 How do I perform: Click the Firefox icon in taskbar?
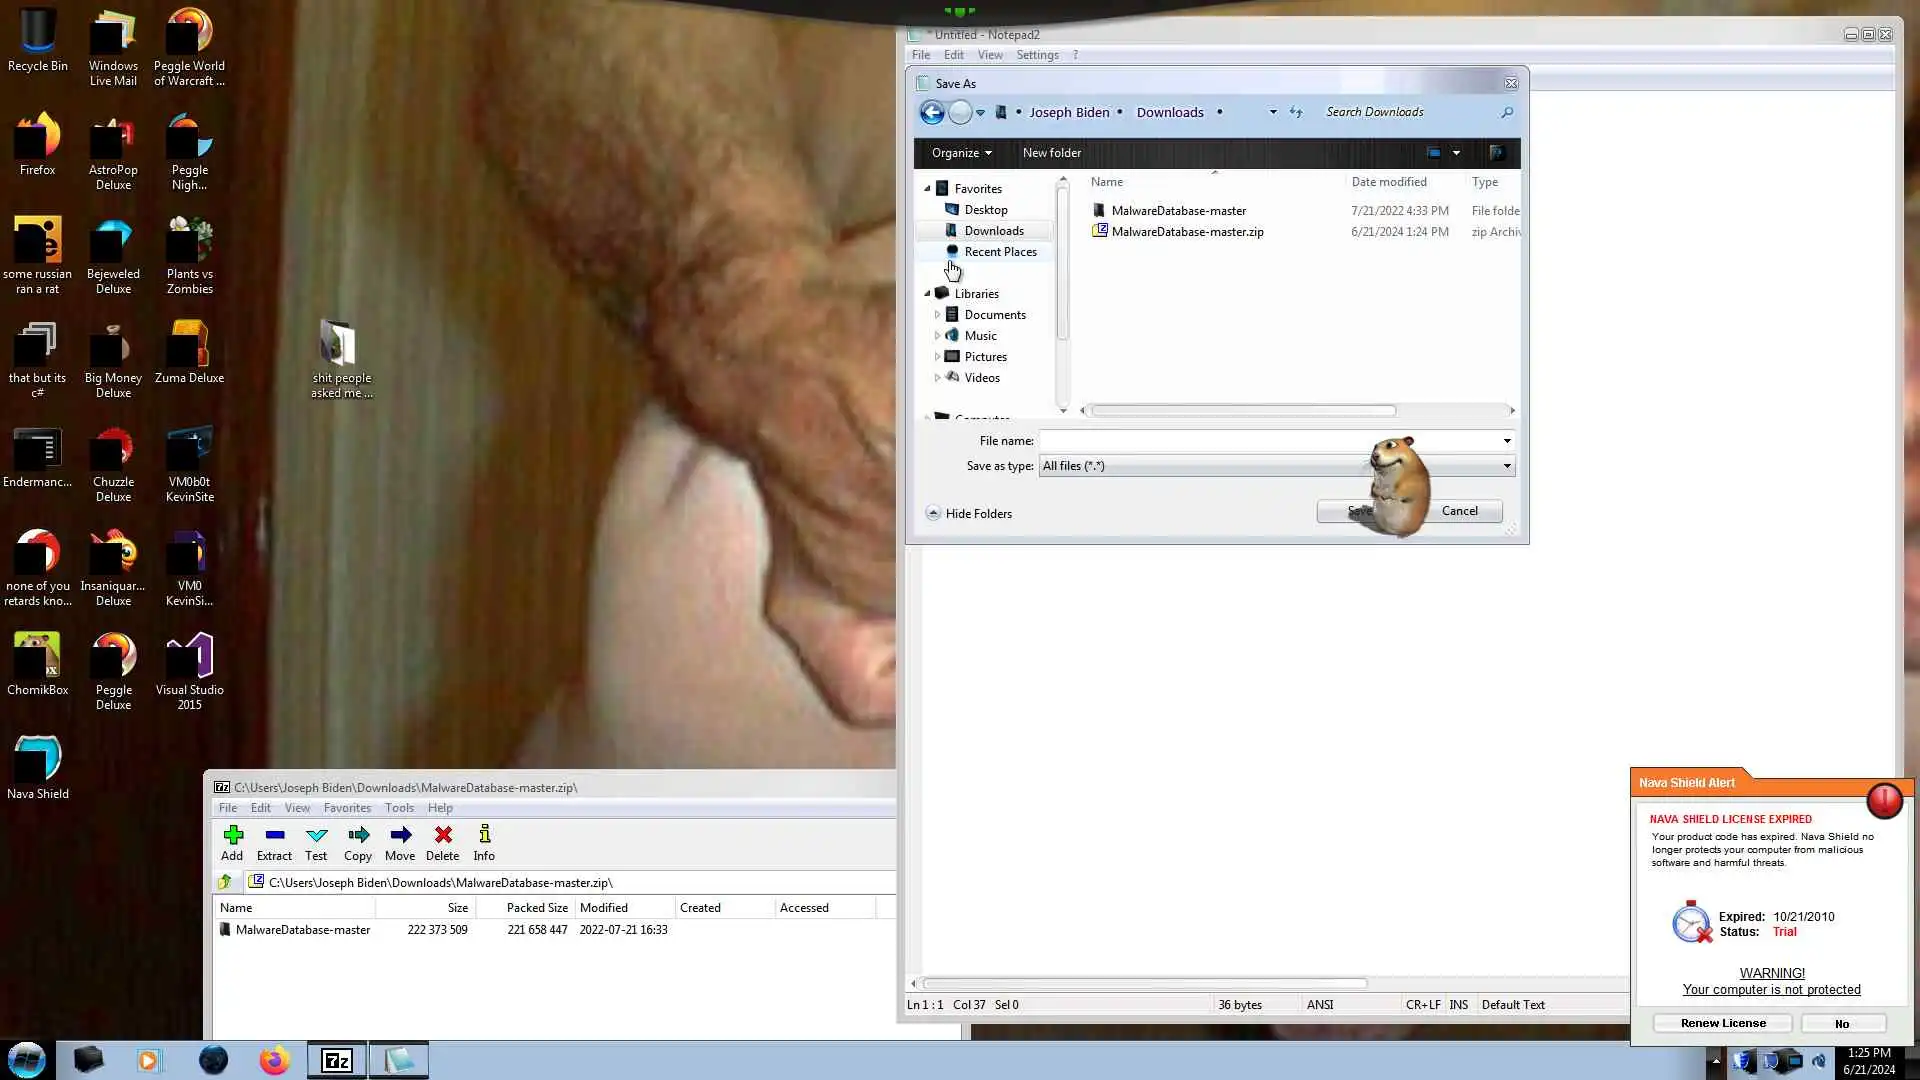coord(274,1060)
